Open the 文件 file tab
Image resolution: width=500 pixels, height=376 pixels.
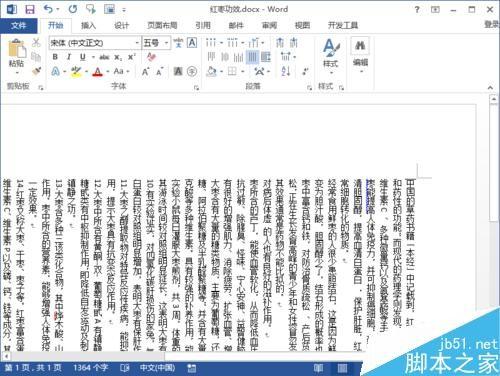[18, 25]
